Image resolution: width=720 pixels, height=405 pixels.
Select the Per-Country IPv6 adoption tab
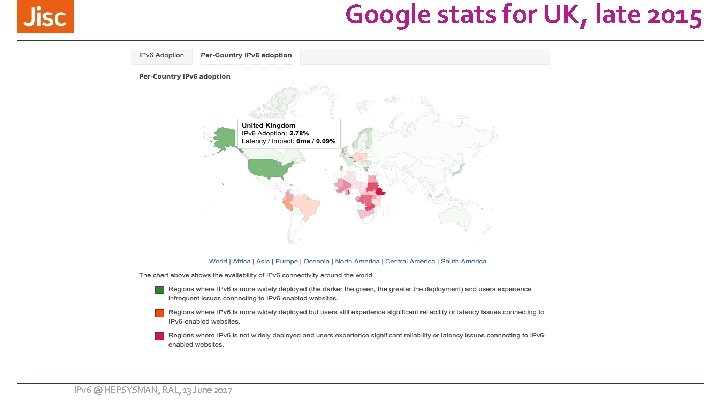246,54
